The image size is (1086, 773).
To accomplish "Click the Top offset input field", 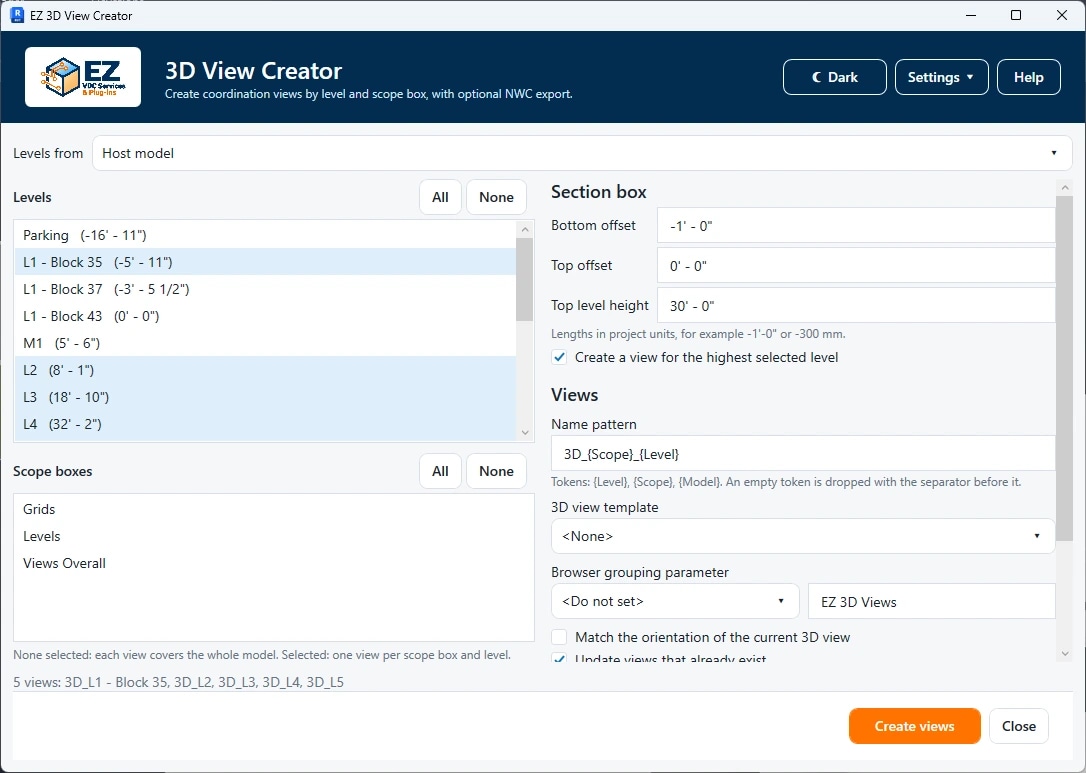I will click(x=856, y=266).
